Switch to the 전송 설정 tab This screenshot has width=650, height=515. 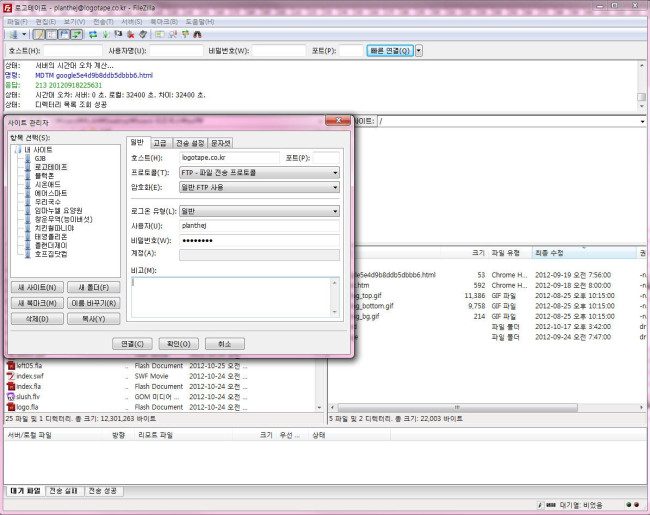(190, 143)
